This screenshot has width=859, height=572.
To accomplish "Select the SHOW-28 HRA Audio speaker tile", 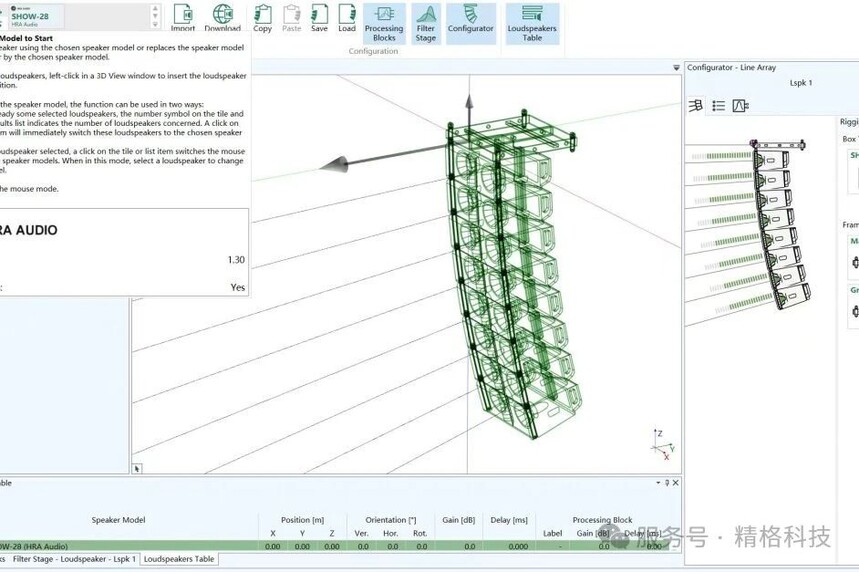I will (x=34, y=16).
